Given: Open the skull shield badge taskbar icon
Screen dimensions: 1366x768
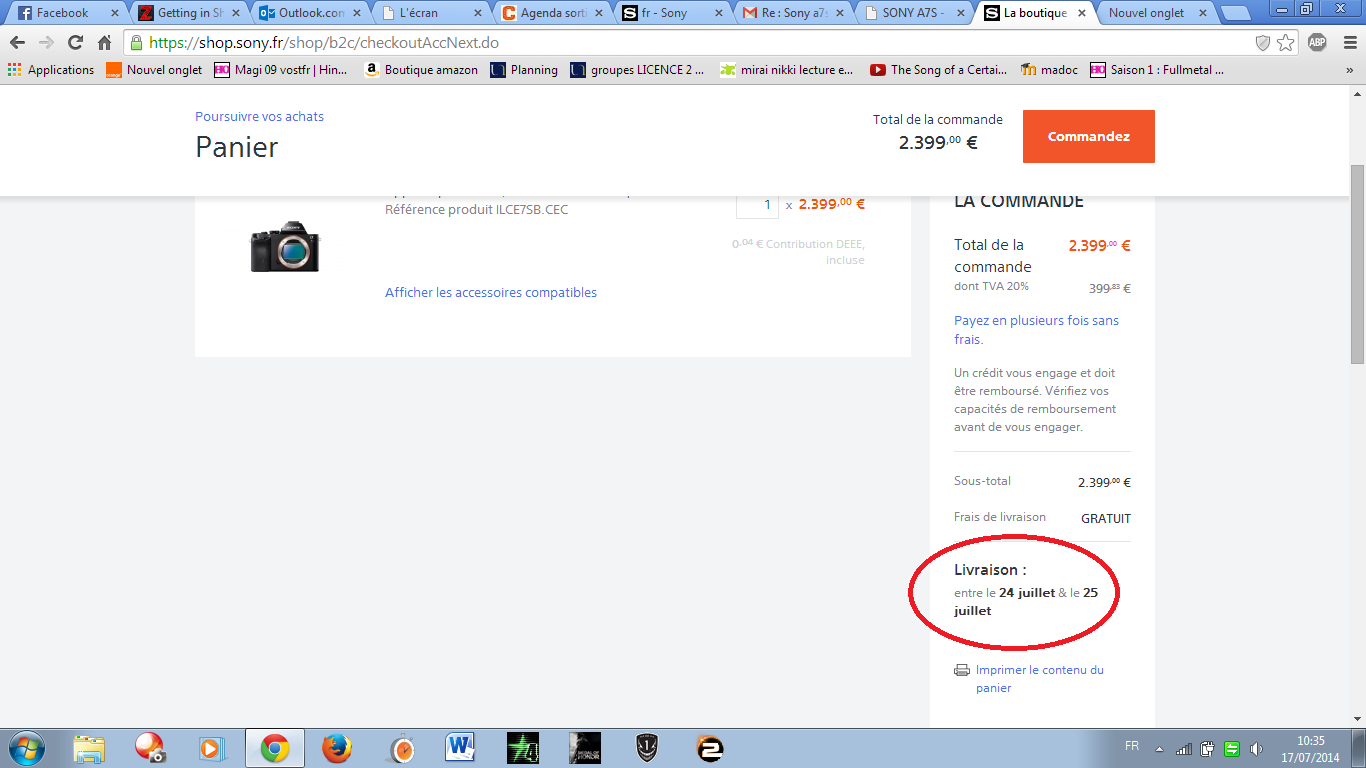Looking at the screenshot, I should click(647, 748).
